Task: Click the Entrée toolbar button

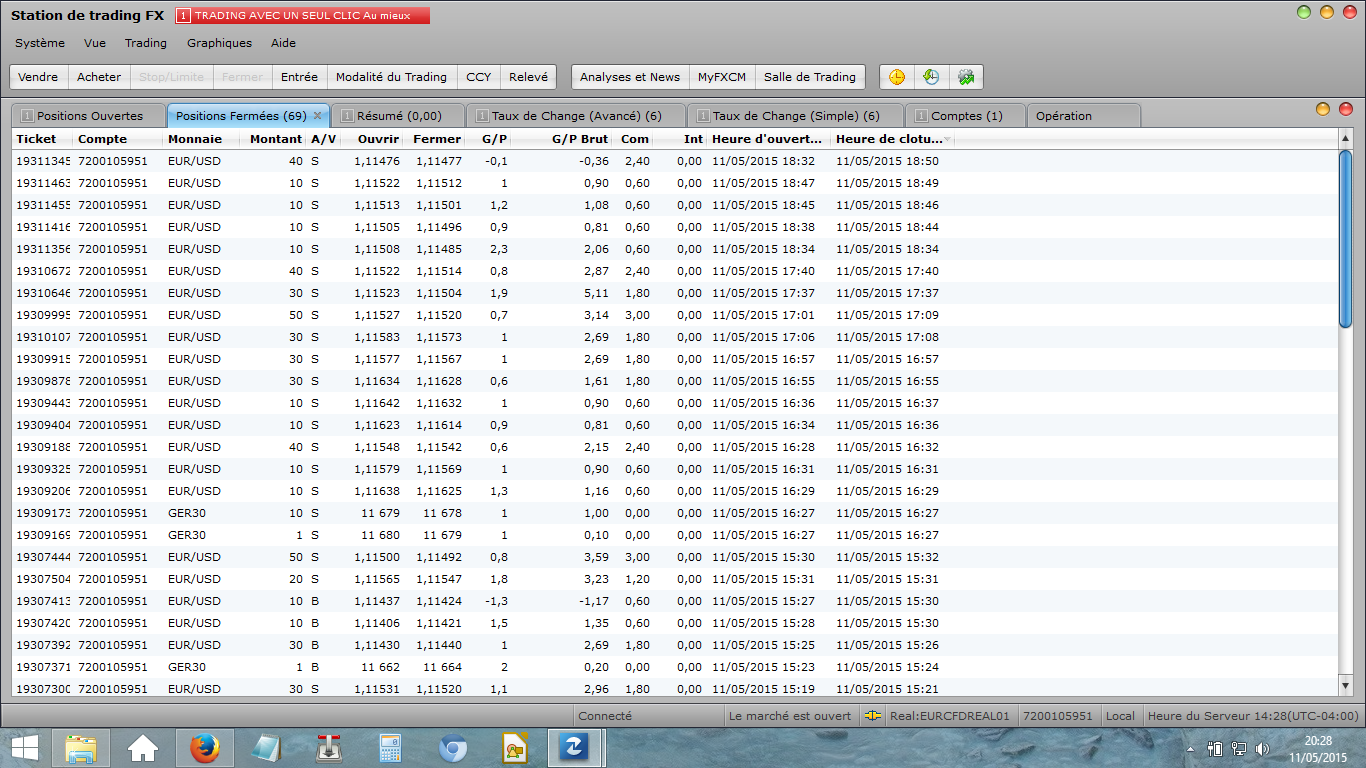Action: tap(299, 77)
